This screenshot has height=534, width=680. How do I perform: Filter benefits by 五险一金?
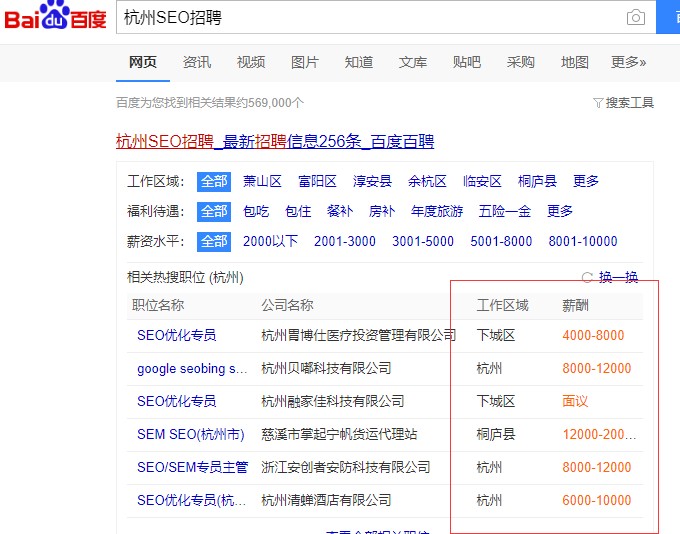[x=504, y=212]
